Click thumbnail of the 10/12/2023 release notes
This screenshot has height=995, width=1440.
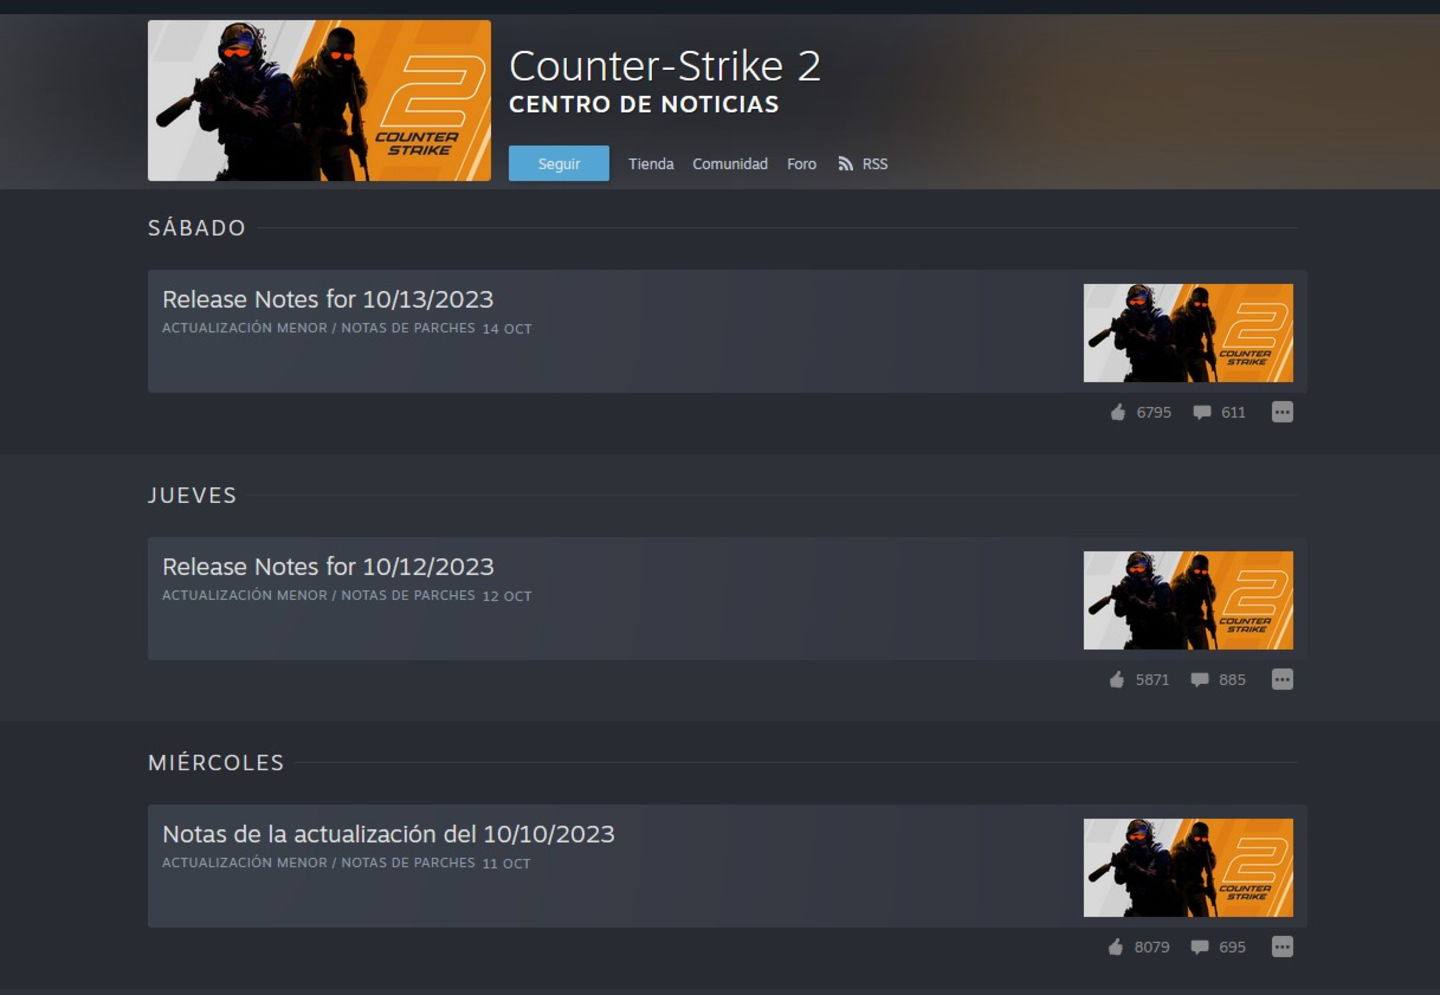(x=1188, y=600)
